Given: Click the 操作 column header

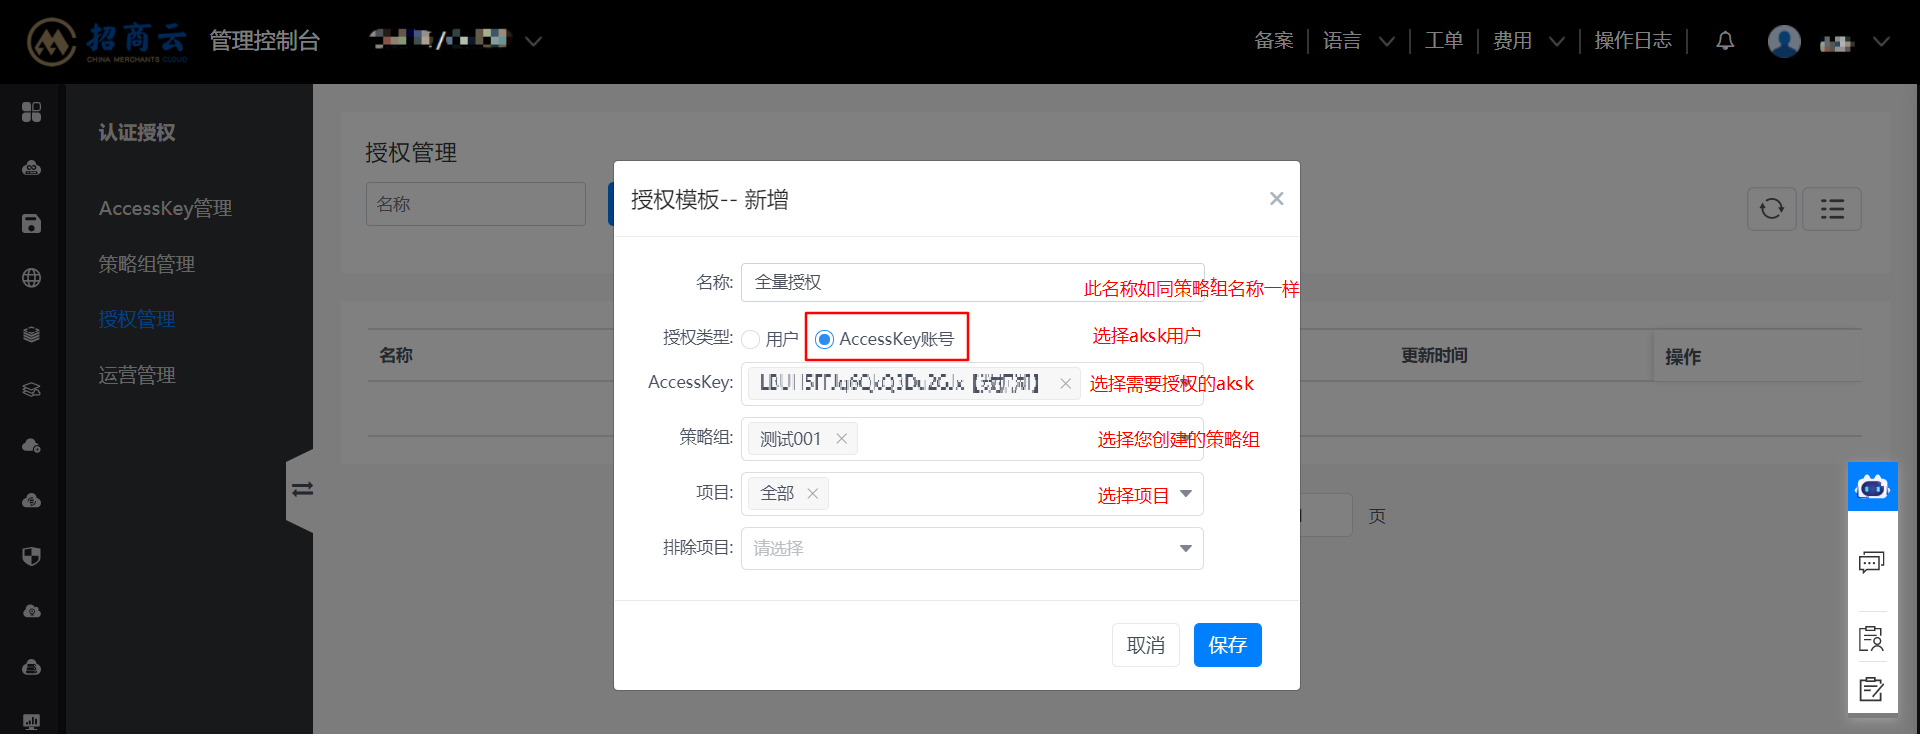Looking at the screenshot, I should tap(1683, 357).
